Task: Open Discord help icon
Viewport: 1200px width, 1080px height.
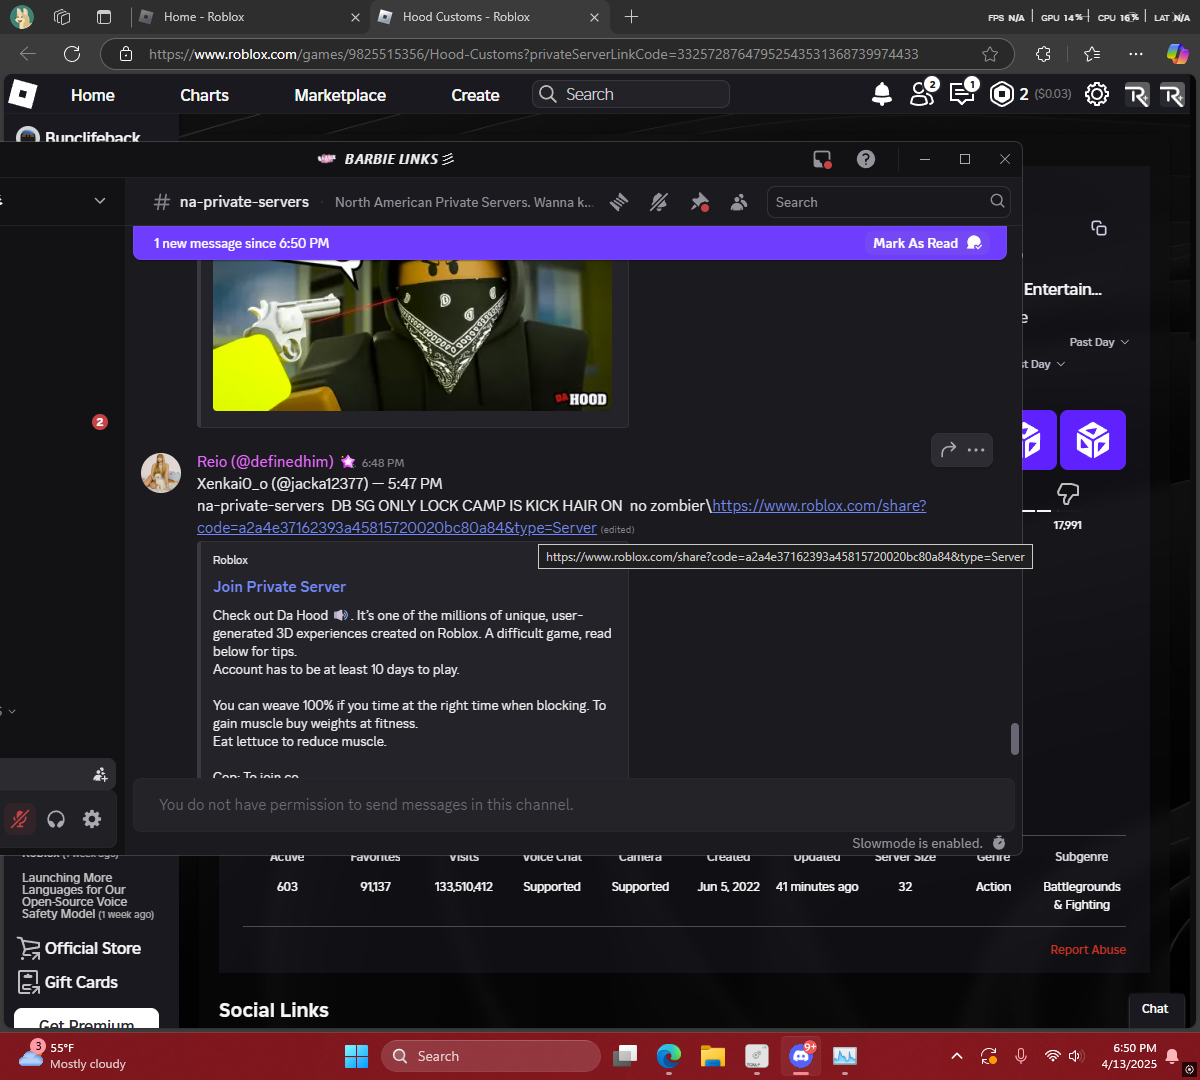Action: pos(866,159)
